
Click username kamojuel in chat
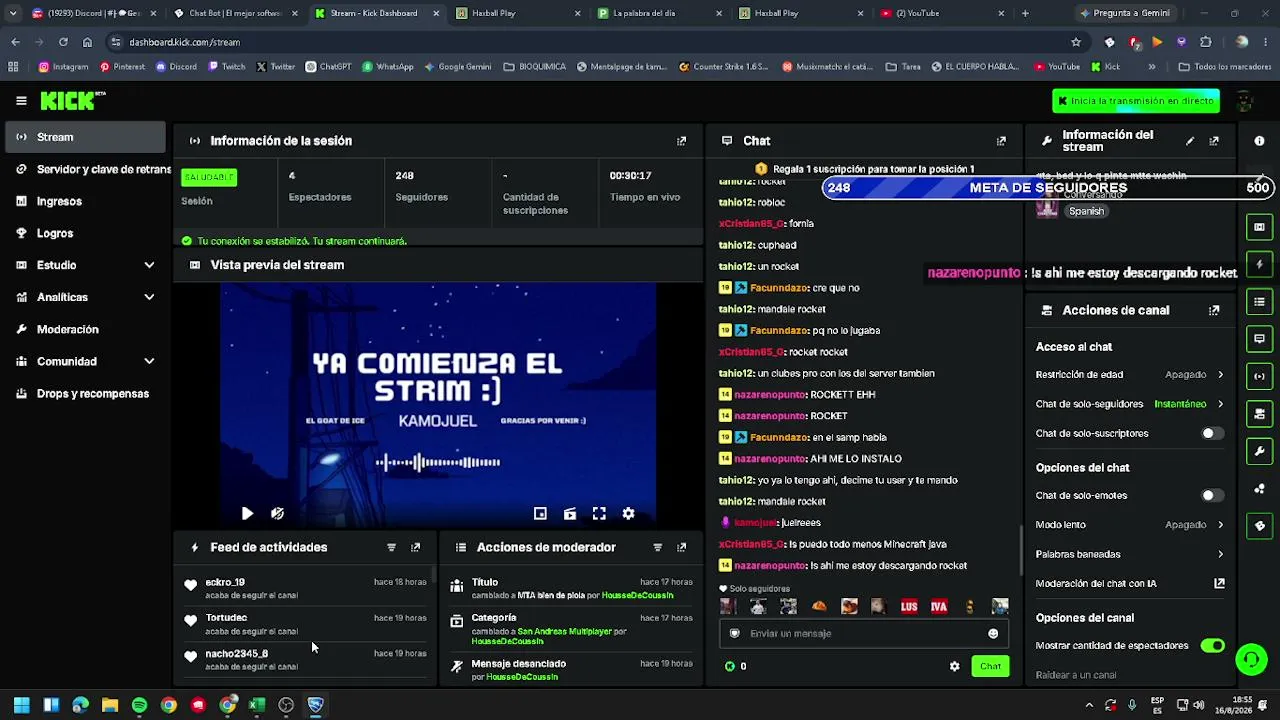click(755, 523)
